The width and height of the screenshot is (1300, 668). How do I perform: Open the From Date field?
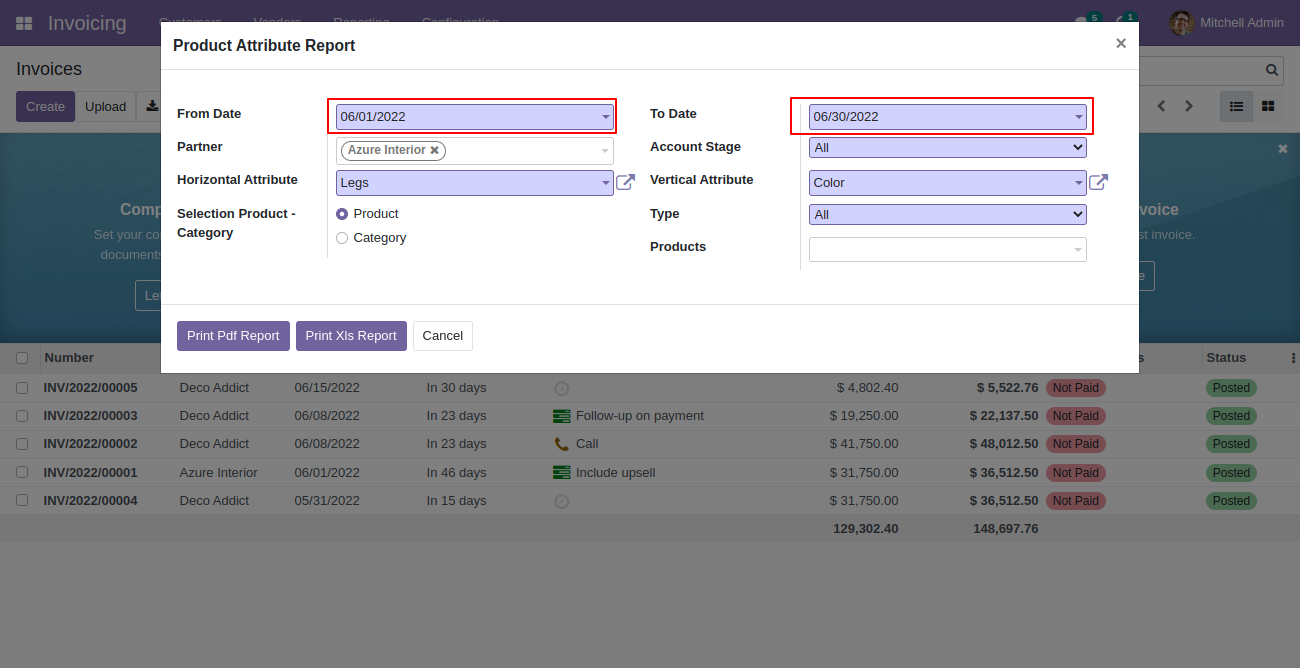pyautogui.click(x=474, y=116)
